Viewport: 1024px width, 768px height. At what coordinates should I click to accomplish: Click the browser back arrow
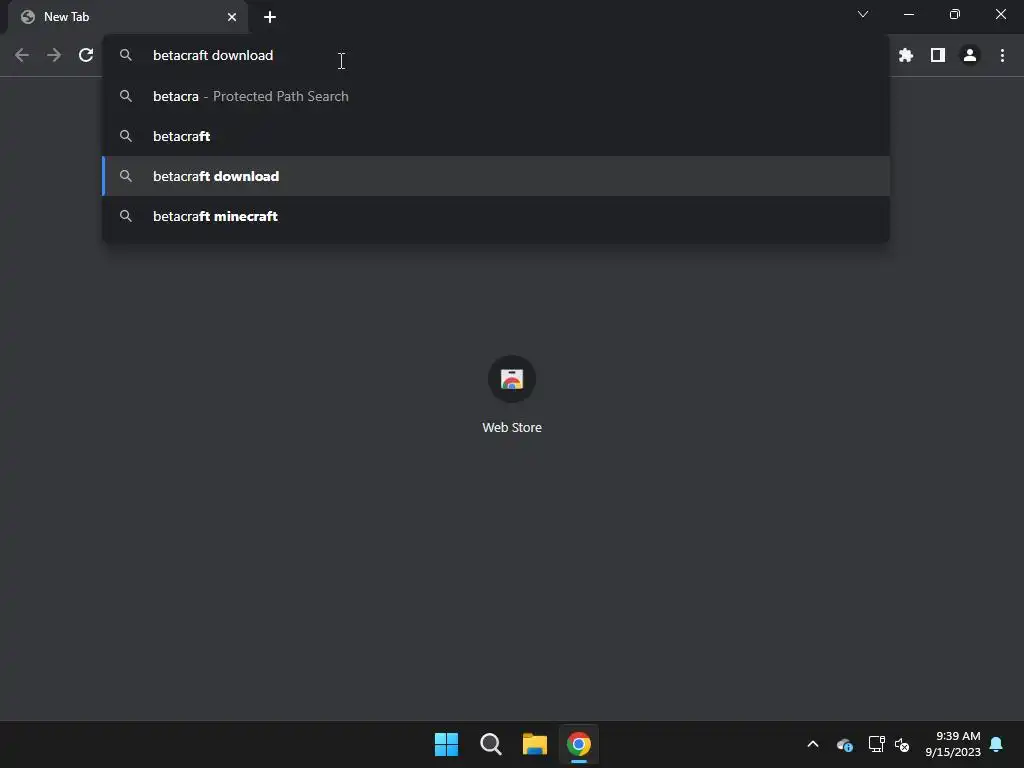click(x=22, y=56)
